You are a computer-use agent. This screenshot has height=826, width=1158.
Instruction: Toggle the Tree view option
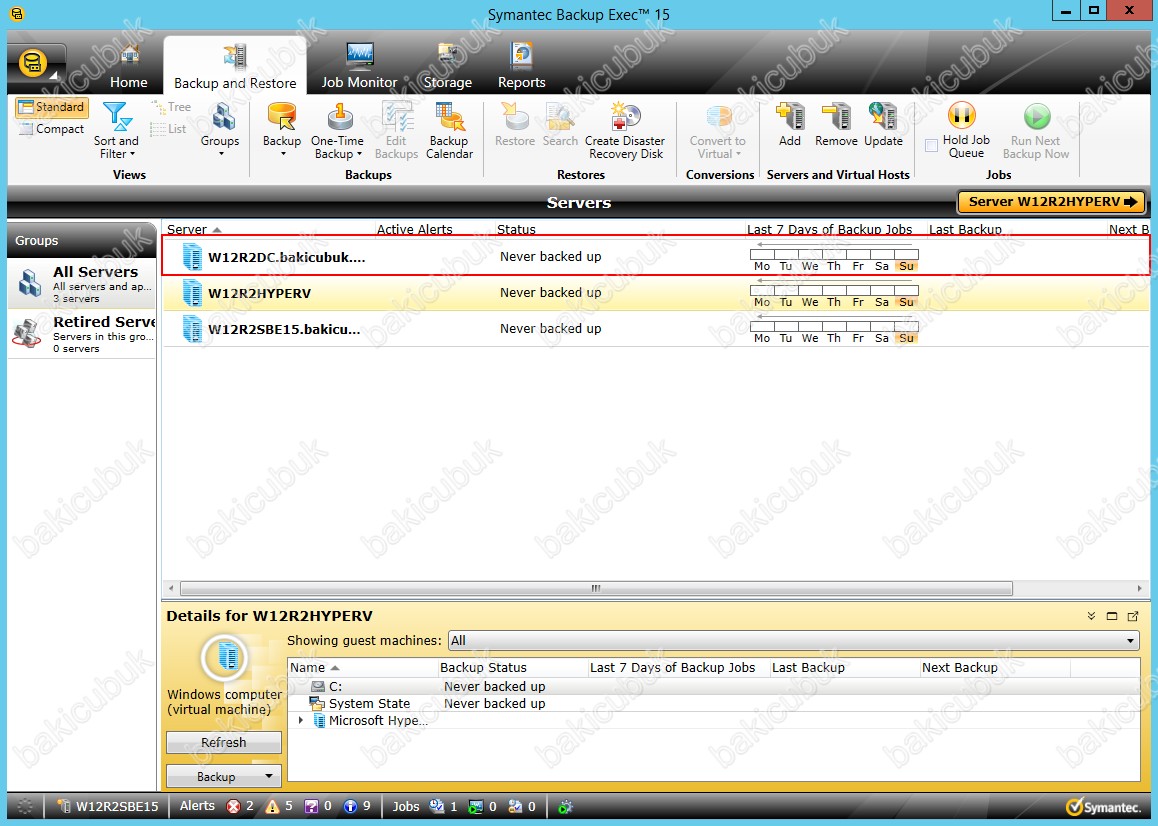[x=171, y=107]
